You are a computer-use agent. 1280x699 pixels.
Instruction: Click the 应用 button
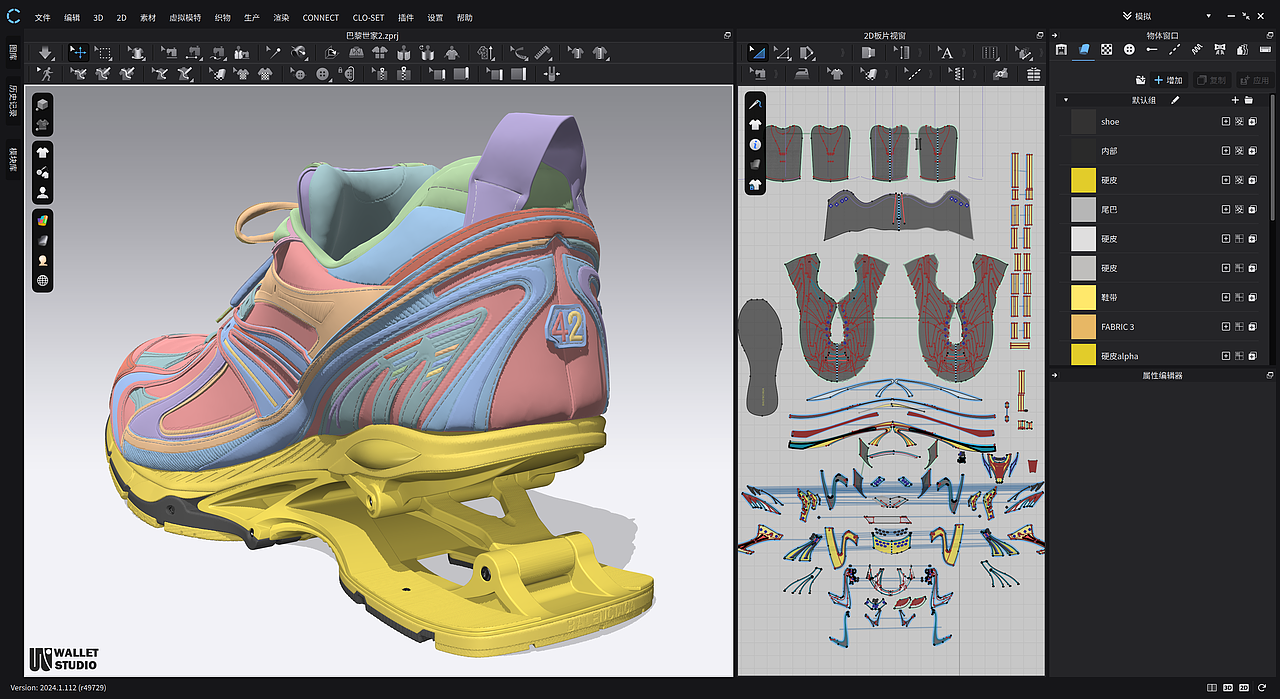1254,80
